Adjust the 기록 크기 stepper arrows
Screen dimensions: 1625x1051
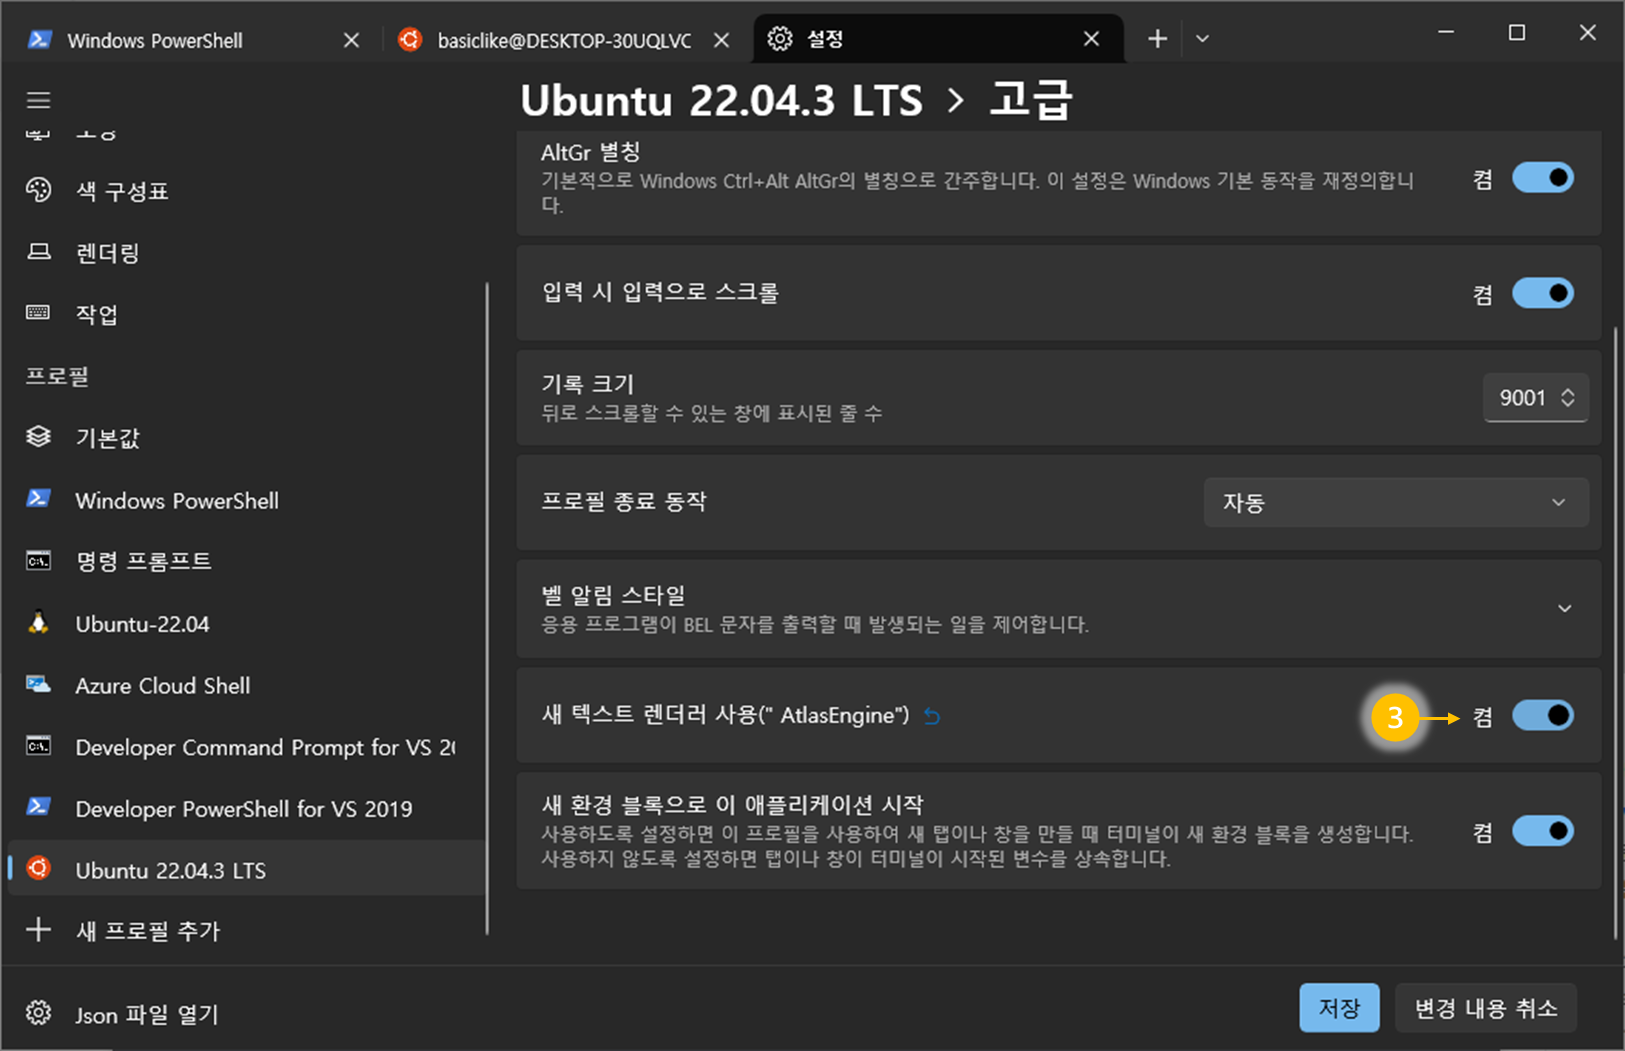(x=1568, y=397)
